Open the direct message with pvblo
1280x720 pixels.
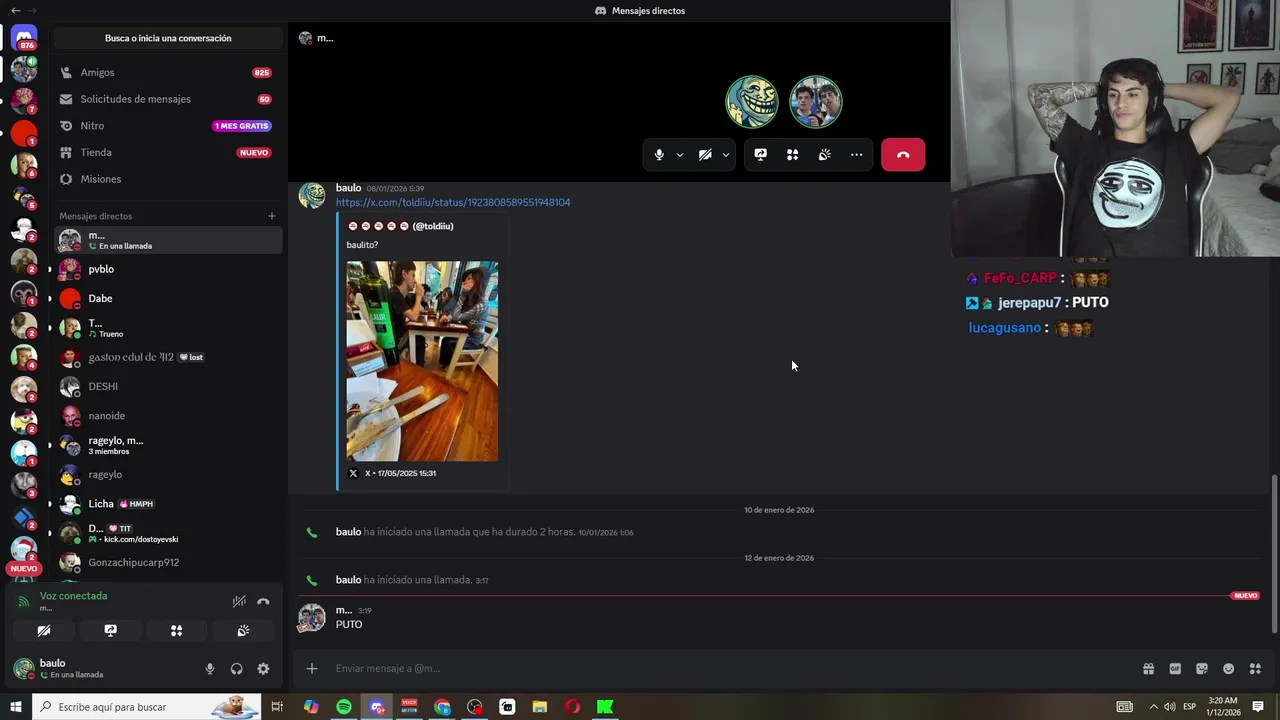(x=168, y=269)
